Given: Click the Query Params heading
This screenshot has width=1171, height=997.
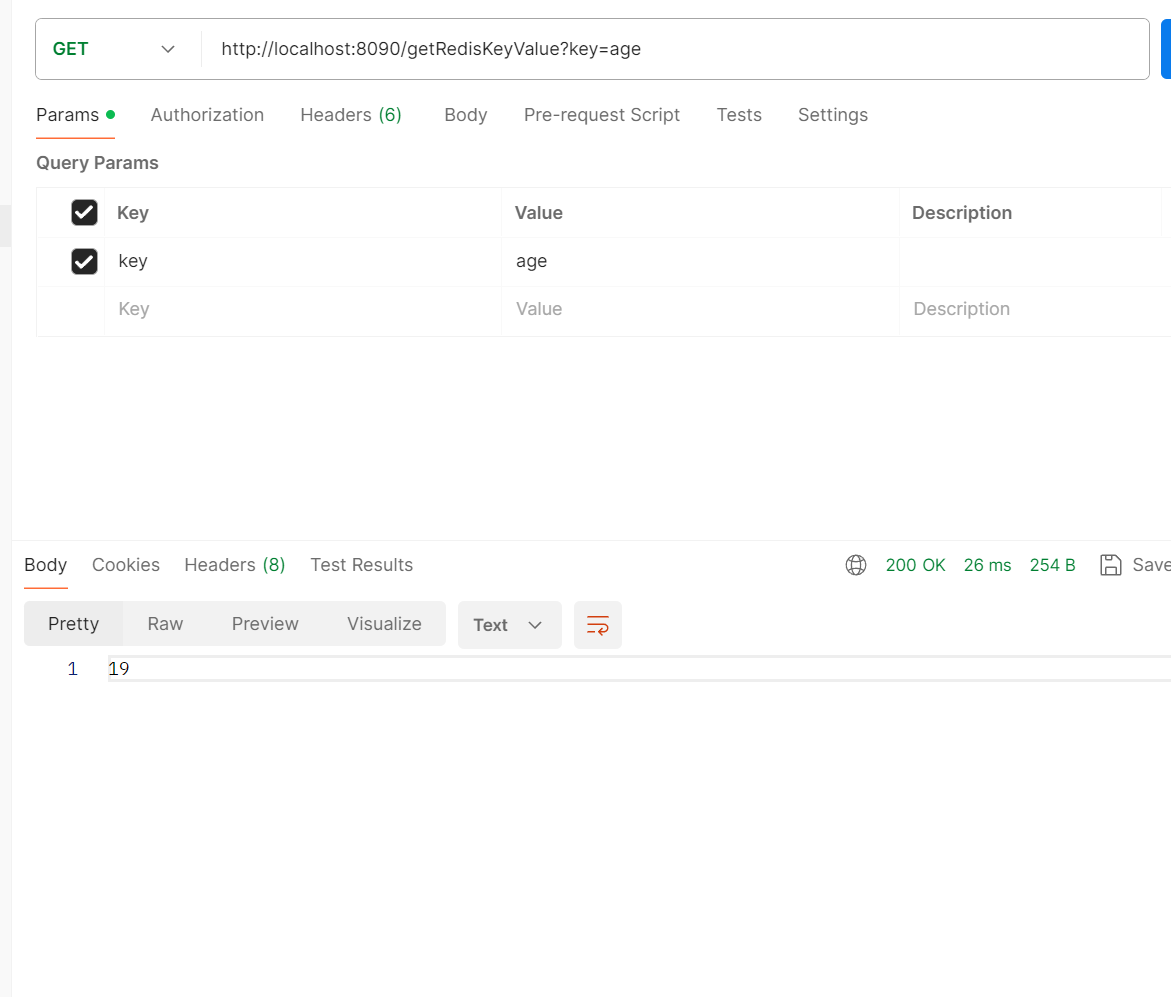Looking at the screenshot, I should pyautogui.click(x=97, y=163).
